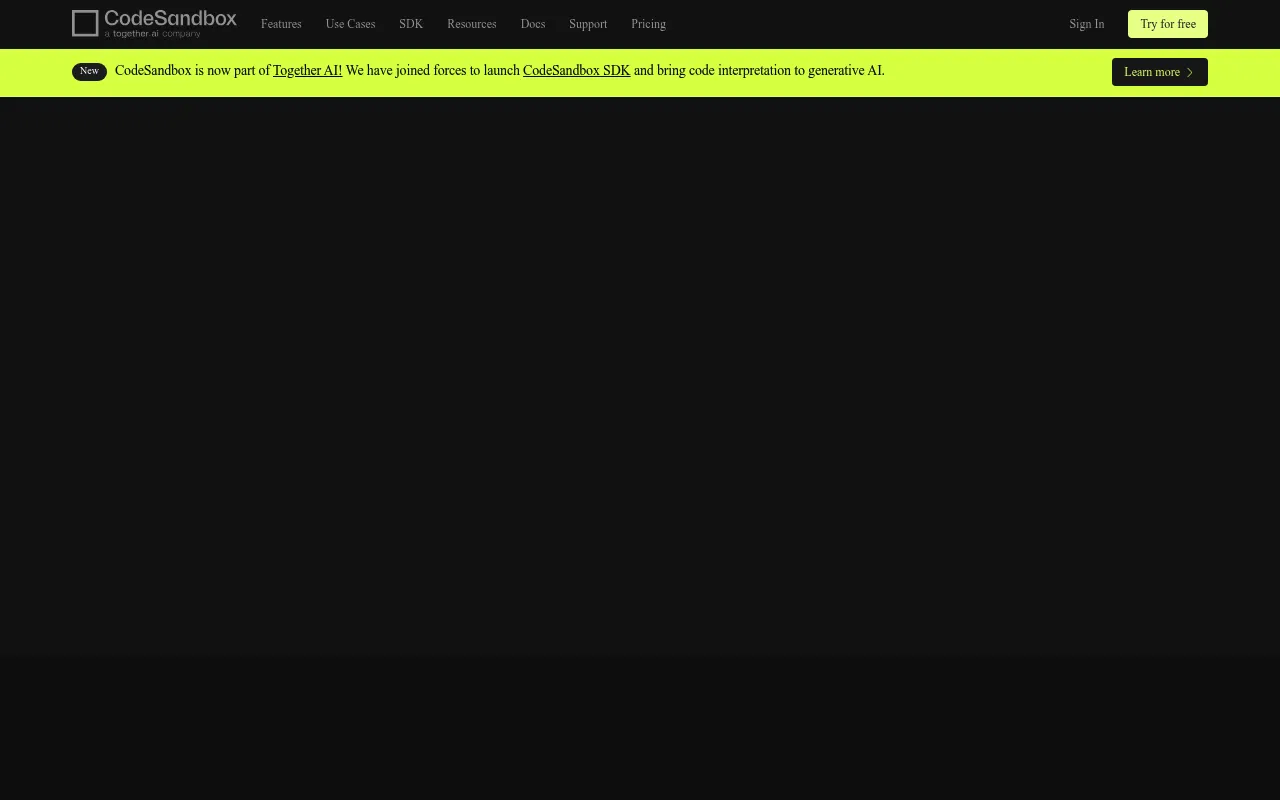Screen dimensions: 1280x800
Task: Open the Docs link
Action: [x=533, y=24]
